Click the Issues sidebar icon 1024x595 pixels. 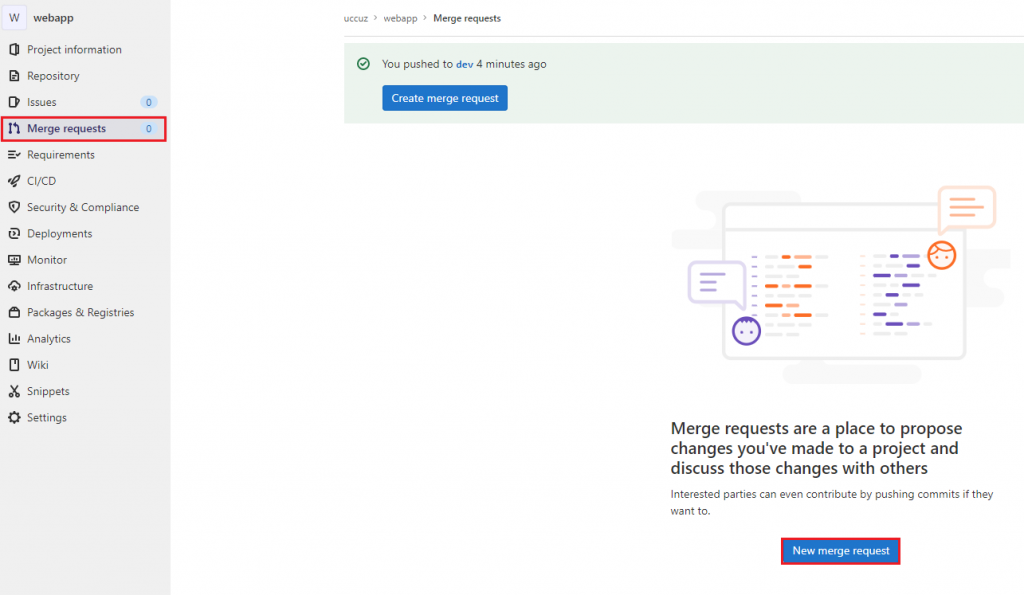[x=14, y=102]
